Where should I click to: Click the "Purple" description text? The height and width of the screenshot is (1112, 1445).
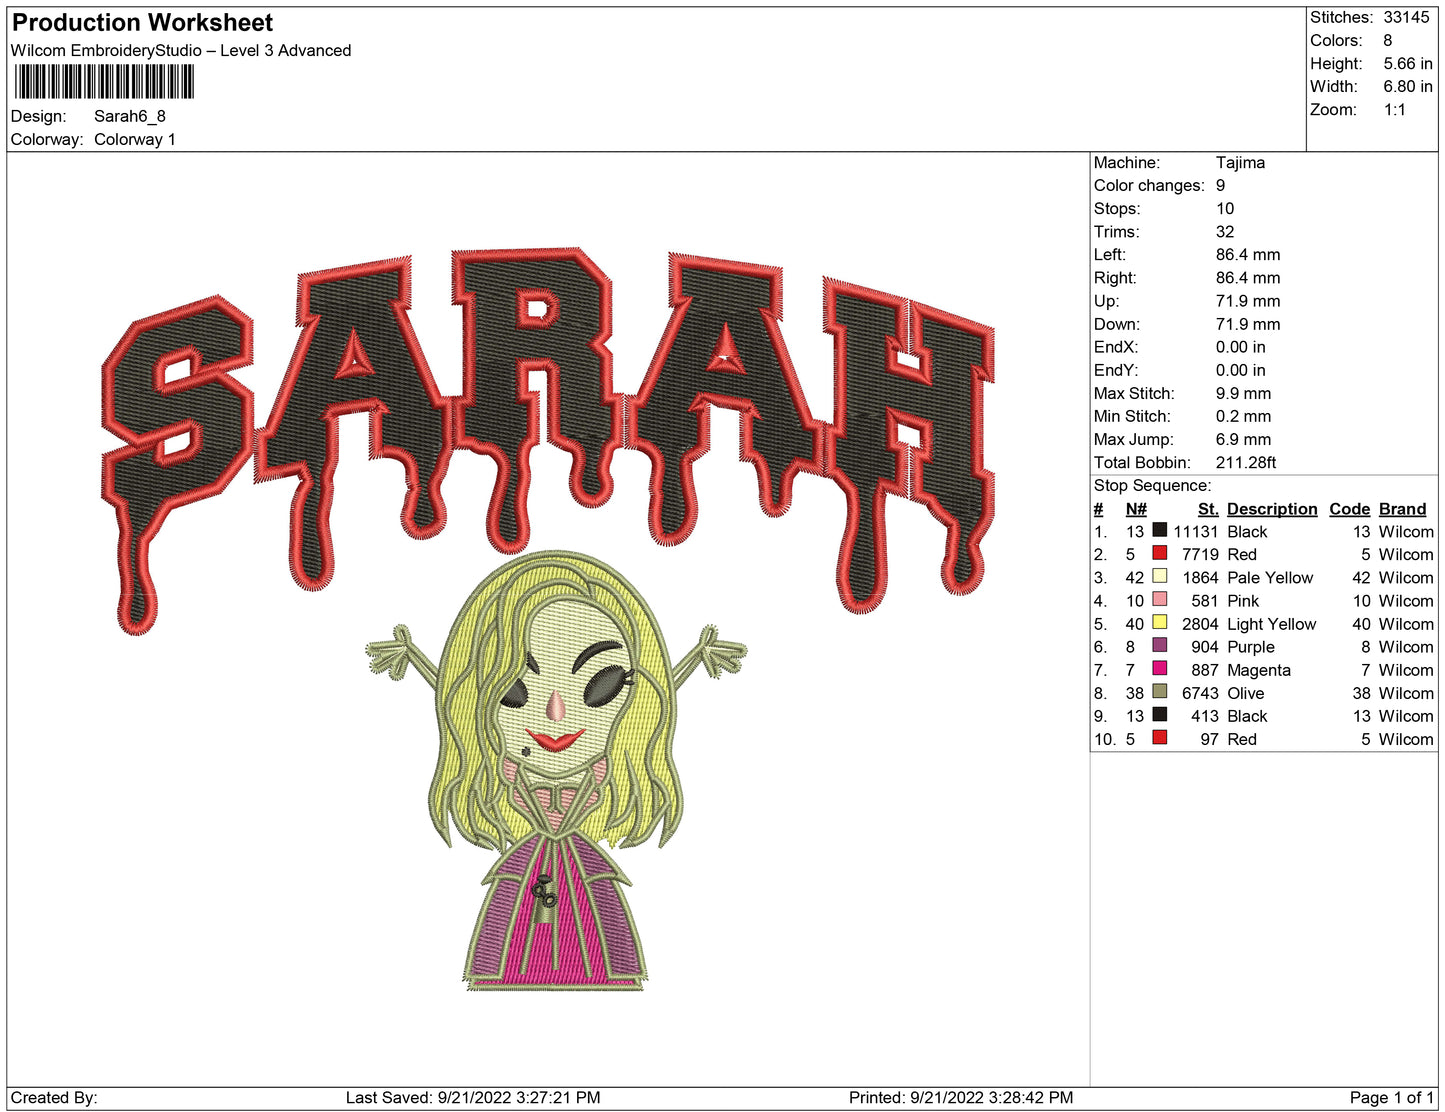1251,647
